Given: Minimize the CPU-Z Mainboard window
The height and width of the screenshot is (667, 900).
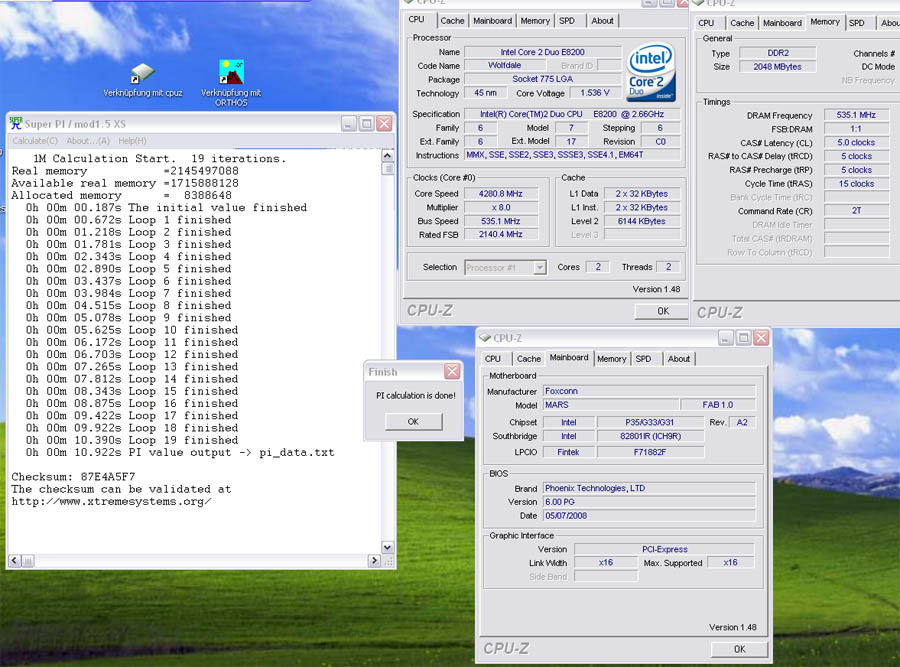Looking at the screenshot, I should click(x=726, y=338).
